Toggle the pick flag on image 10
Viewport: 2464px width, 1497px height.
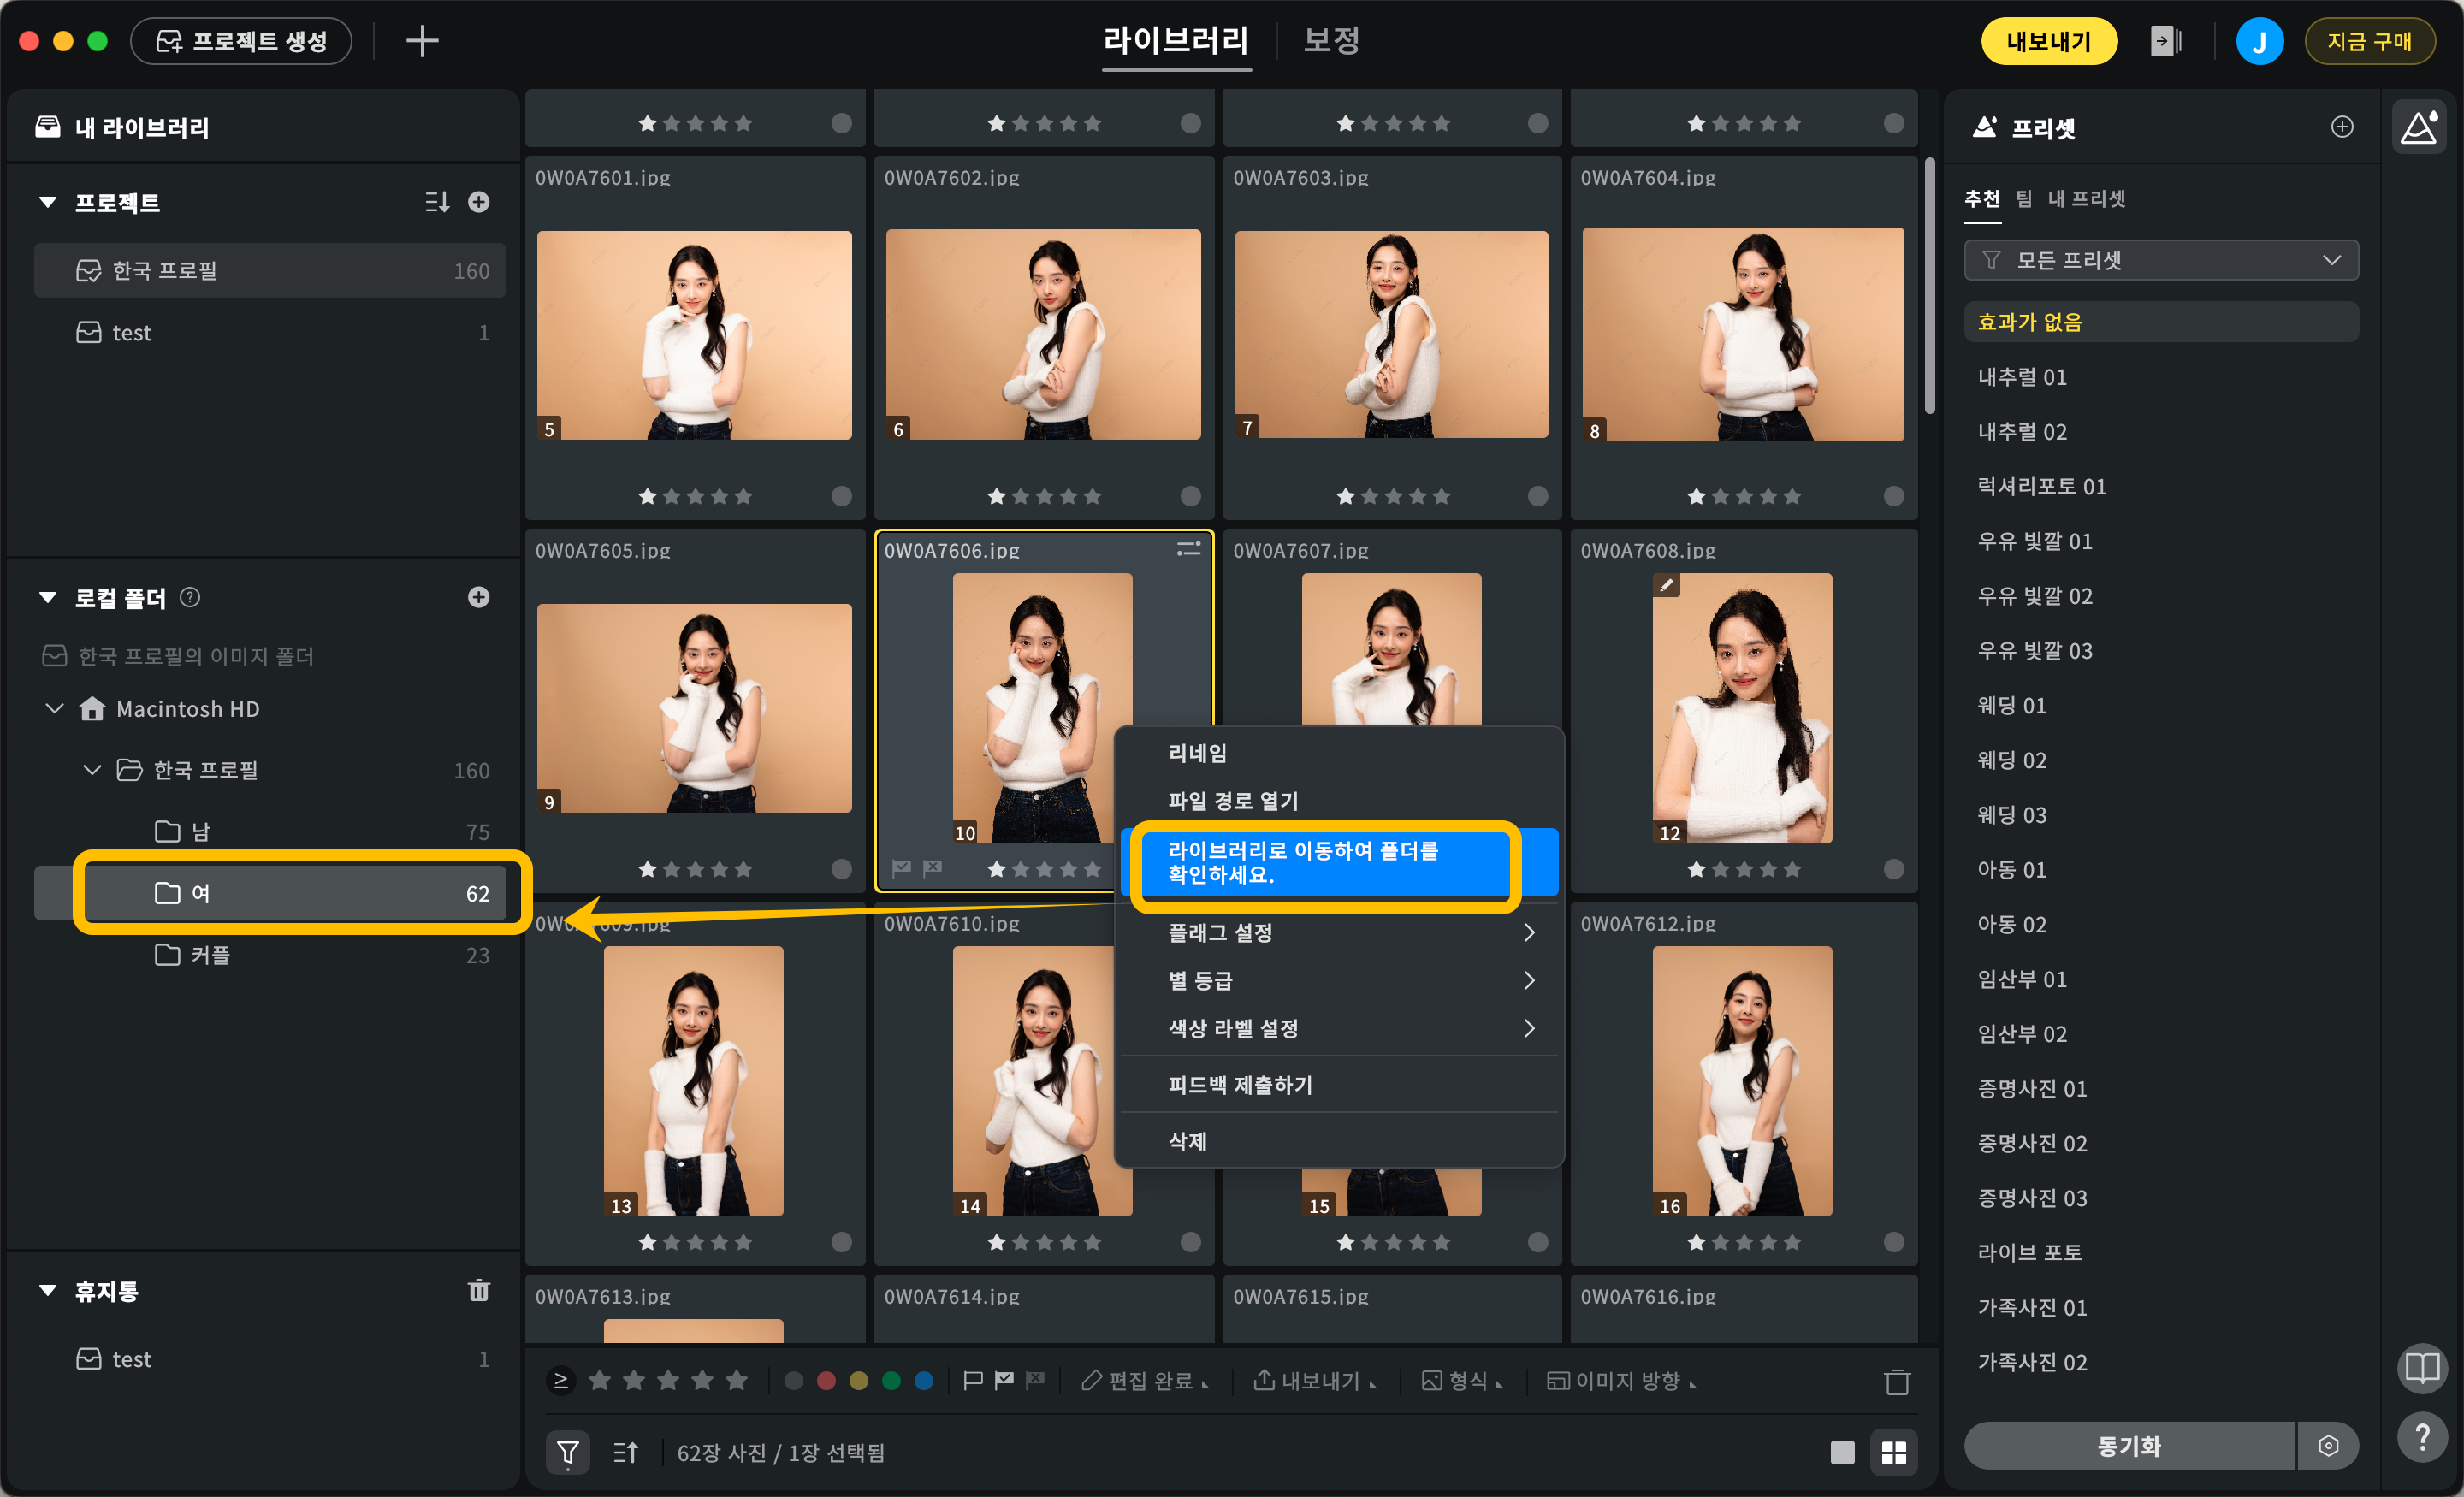click(902, 868)
